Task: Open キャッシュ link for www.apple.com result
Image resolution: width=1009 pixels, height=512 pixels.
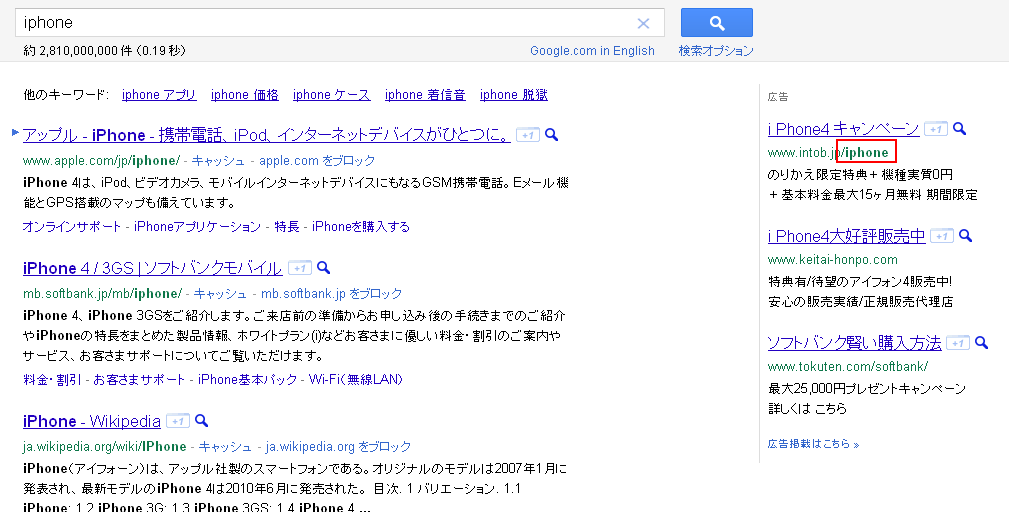Action: (218, 160)
